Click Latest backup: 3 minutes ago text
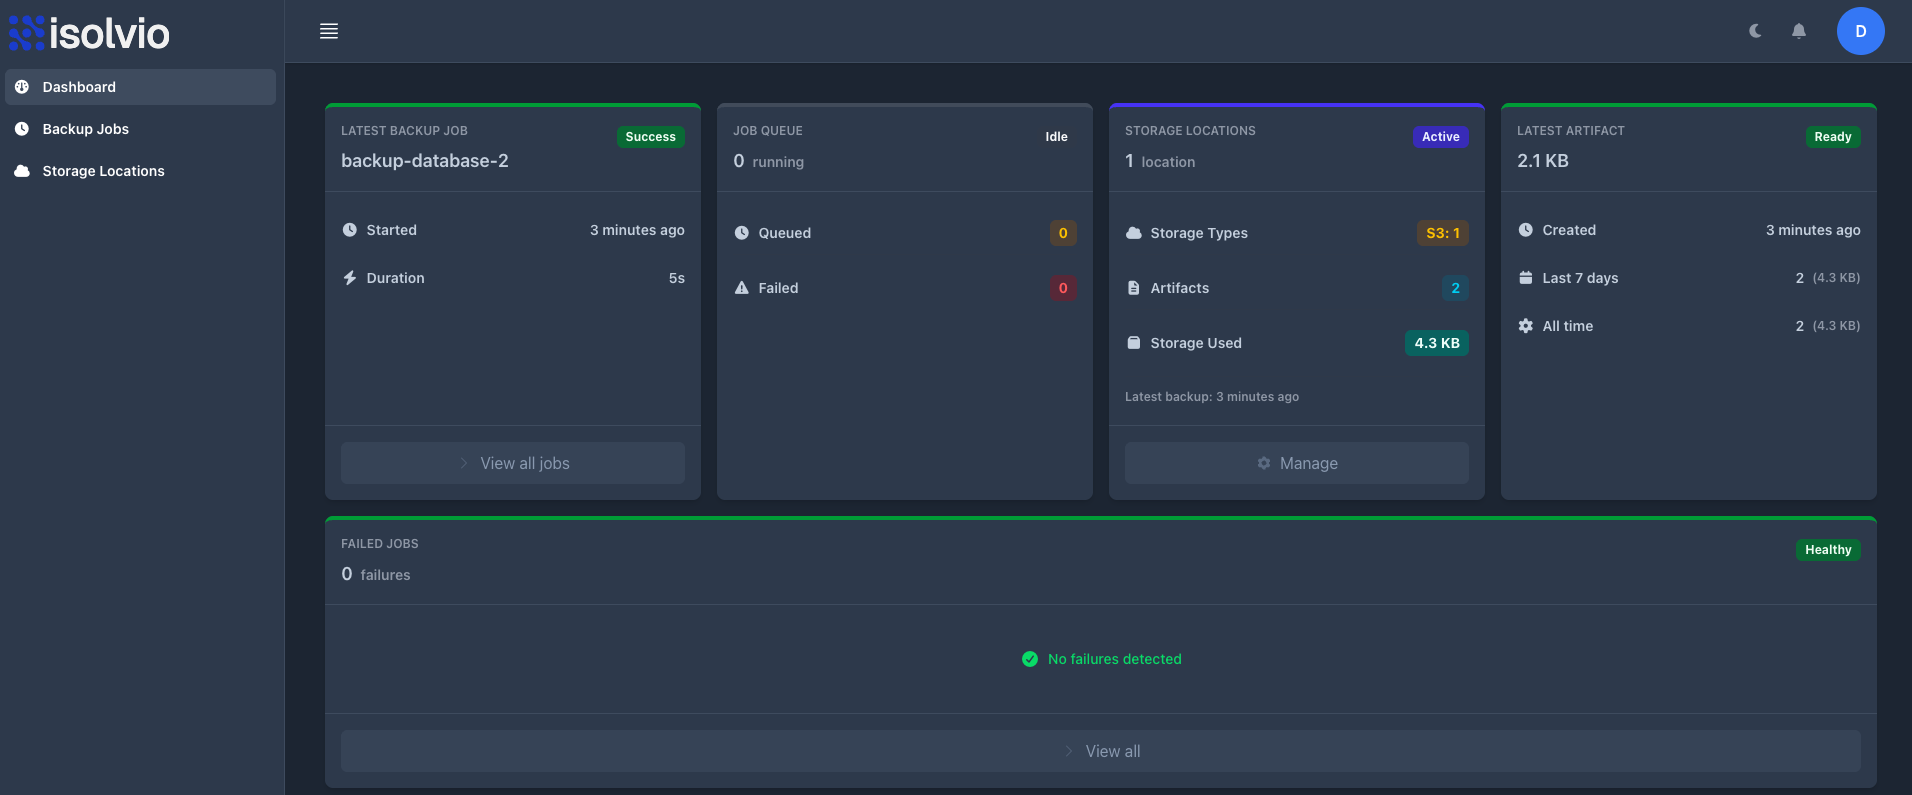 1212,397
